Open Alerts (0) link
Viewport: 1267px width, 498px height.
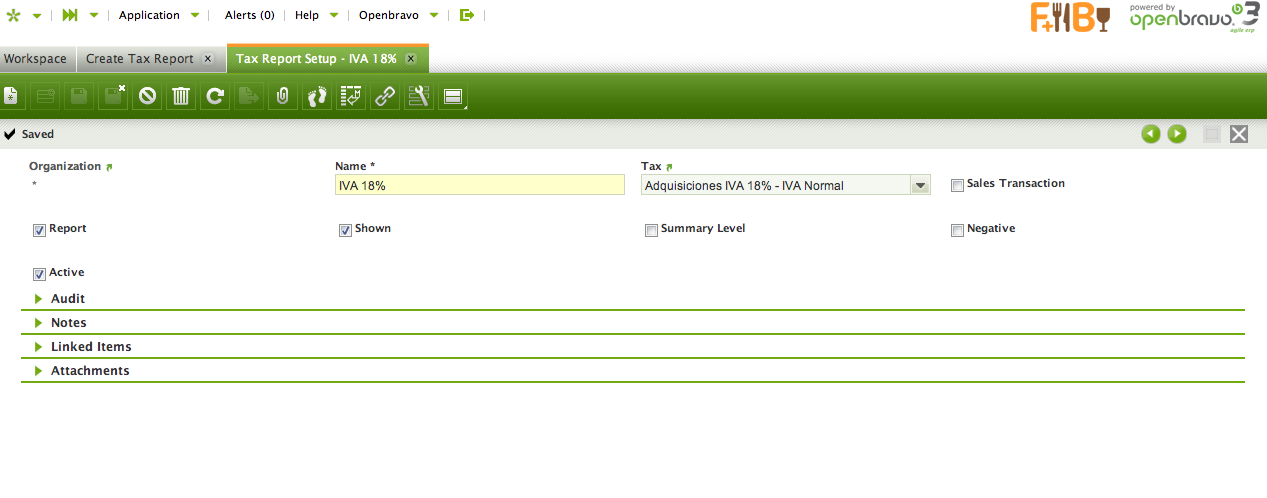[249, 15]
